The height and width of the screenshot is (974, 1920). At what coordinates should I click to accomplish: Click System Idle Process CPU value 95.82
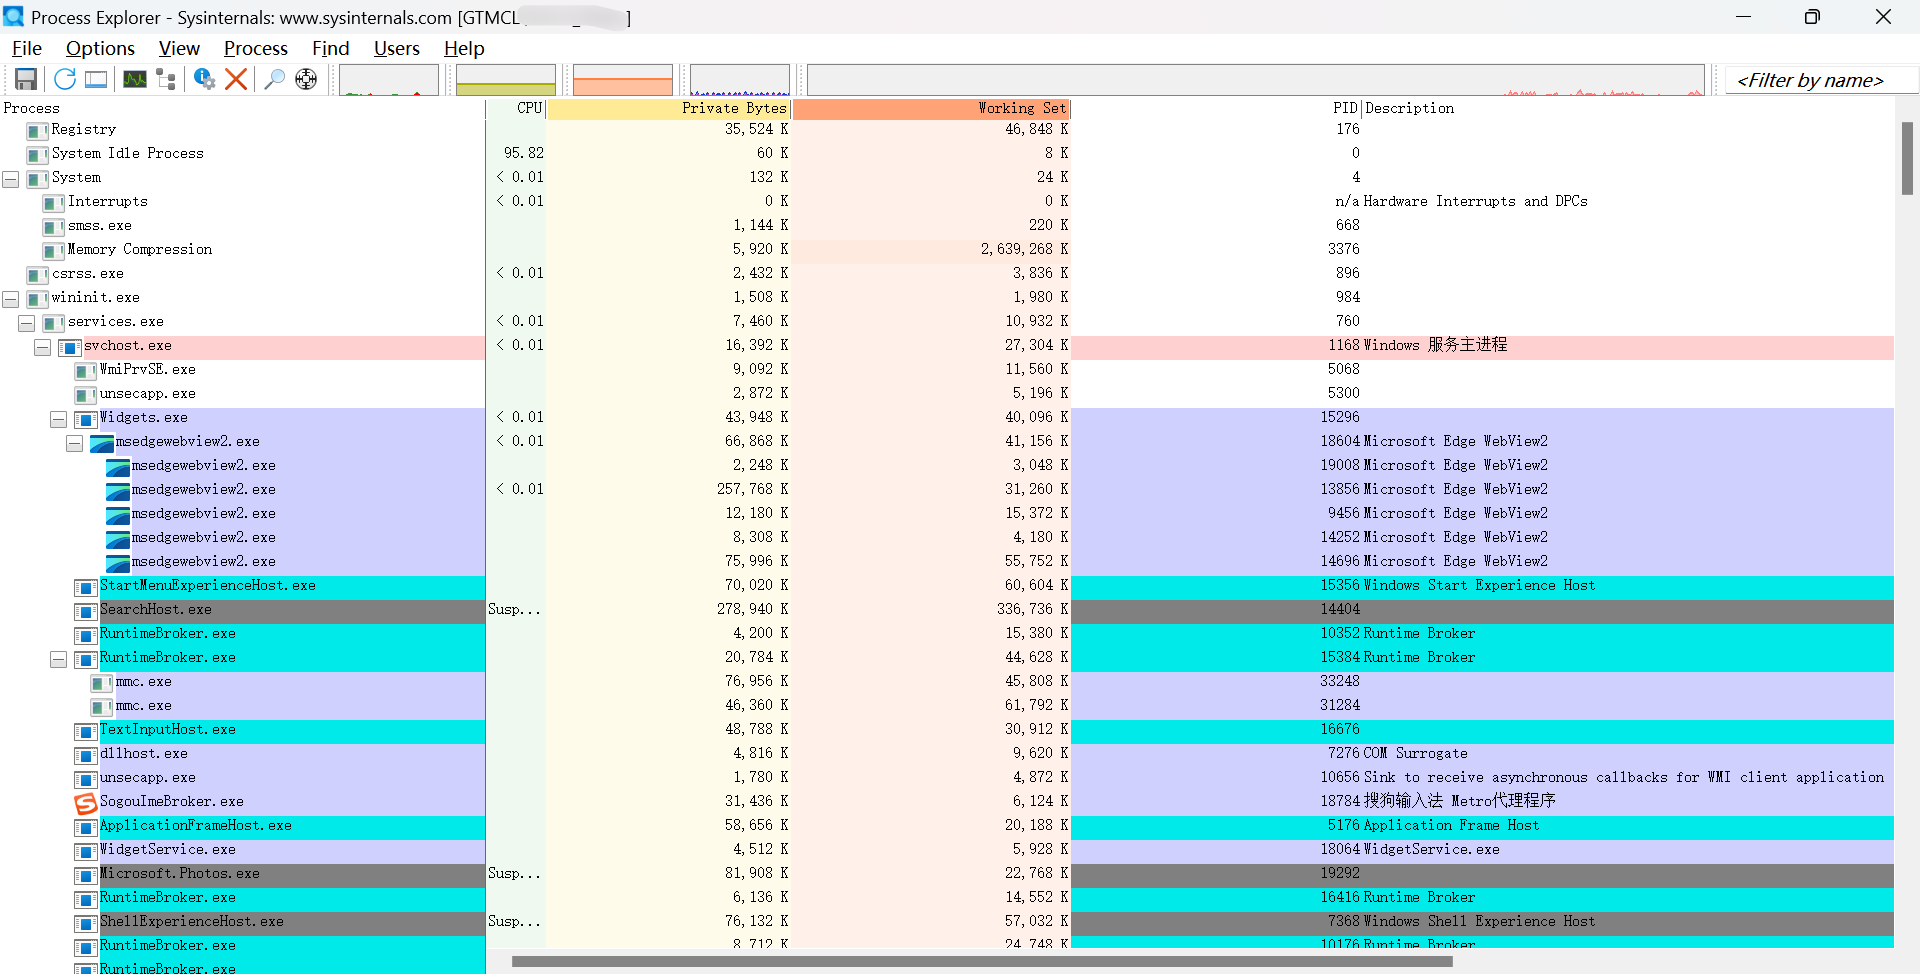(x=524, y=153)
